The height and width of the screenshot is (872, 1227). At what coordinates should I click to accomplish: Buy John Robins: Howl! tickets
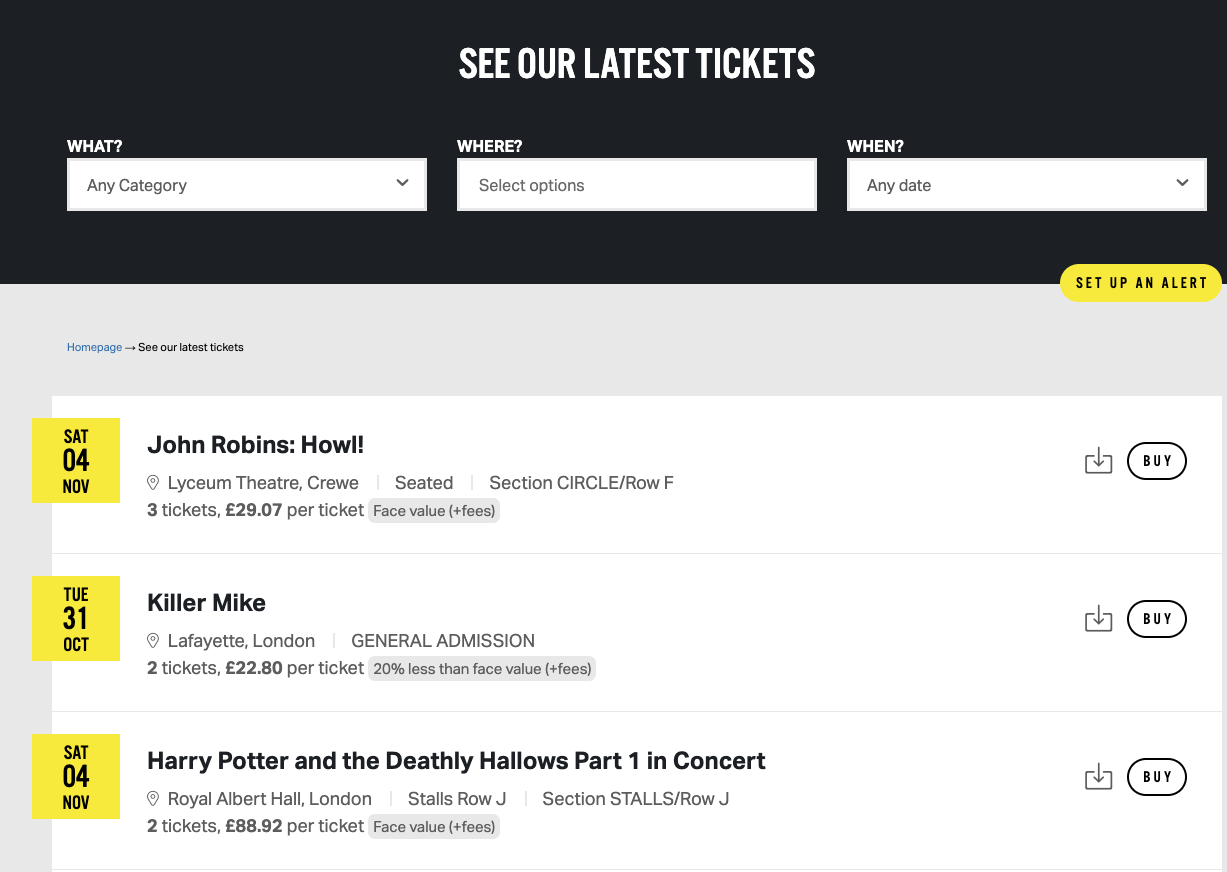(1157, 461)
